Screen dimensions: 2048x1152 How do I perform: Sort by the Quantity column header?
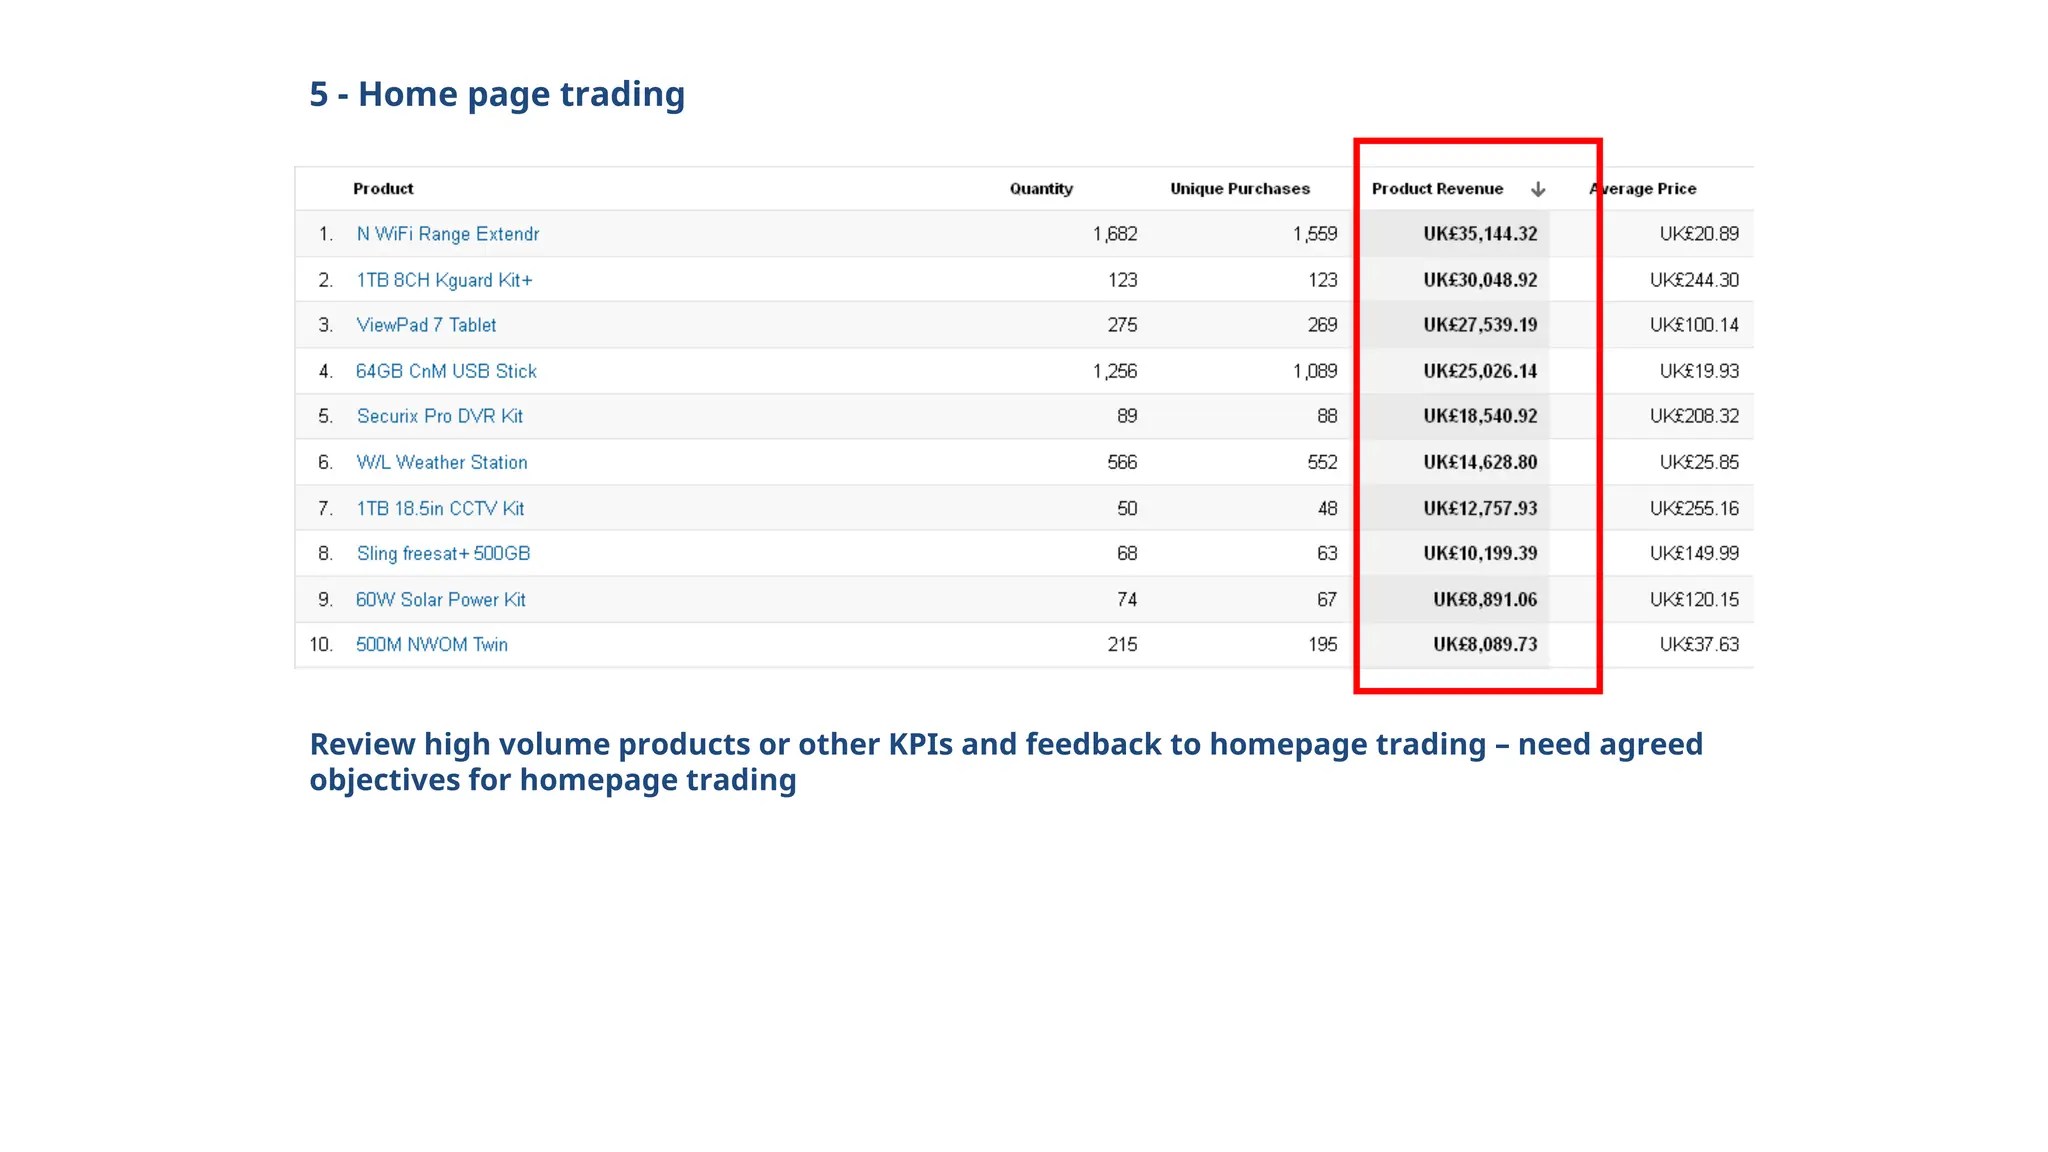point(1041,189)
